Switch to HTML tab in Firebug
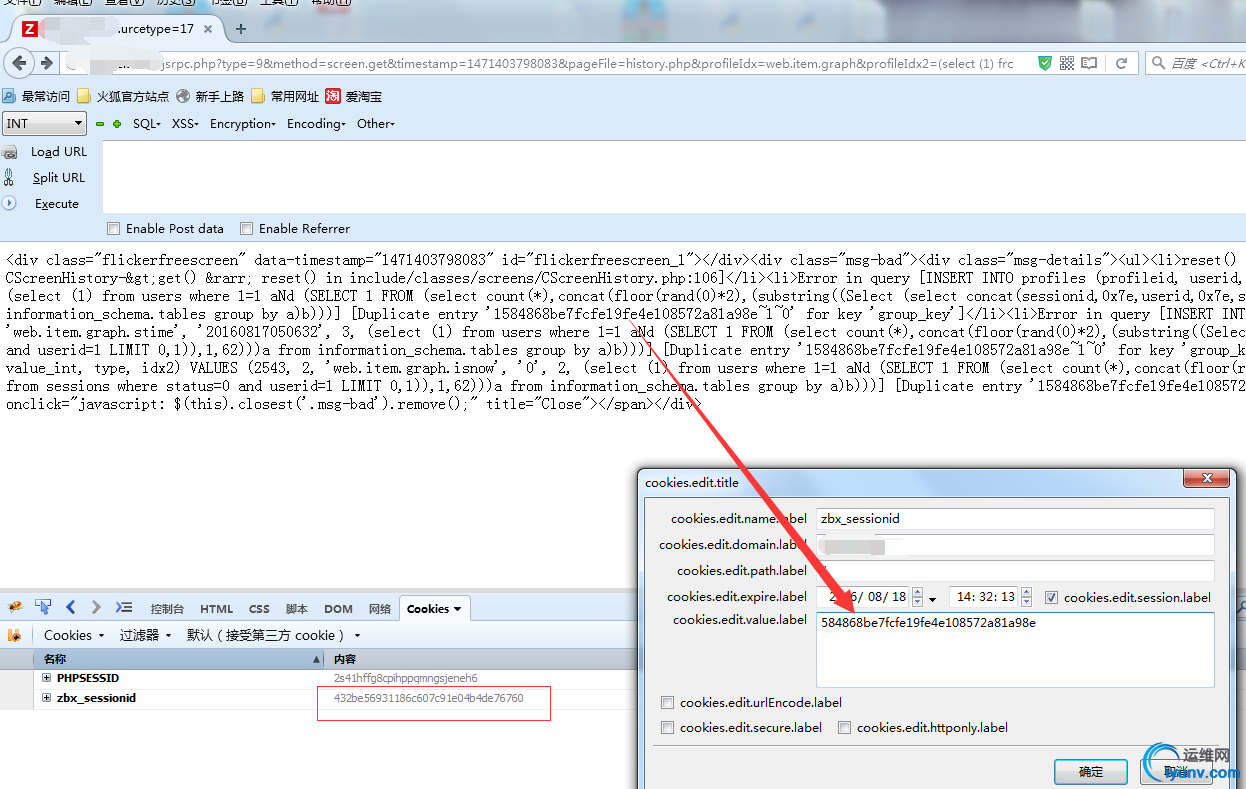Screen dimensions: 1246x789 216,608
